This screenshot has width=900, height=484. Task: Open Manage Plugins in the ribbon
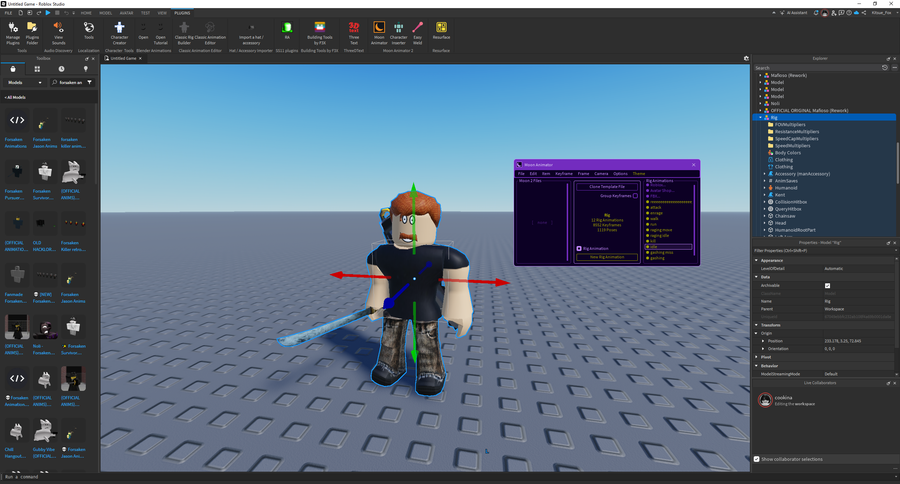pyautogui.click(x=13, y=33)
